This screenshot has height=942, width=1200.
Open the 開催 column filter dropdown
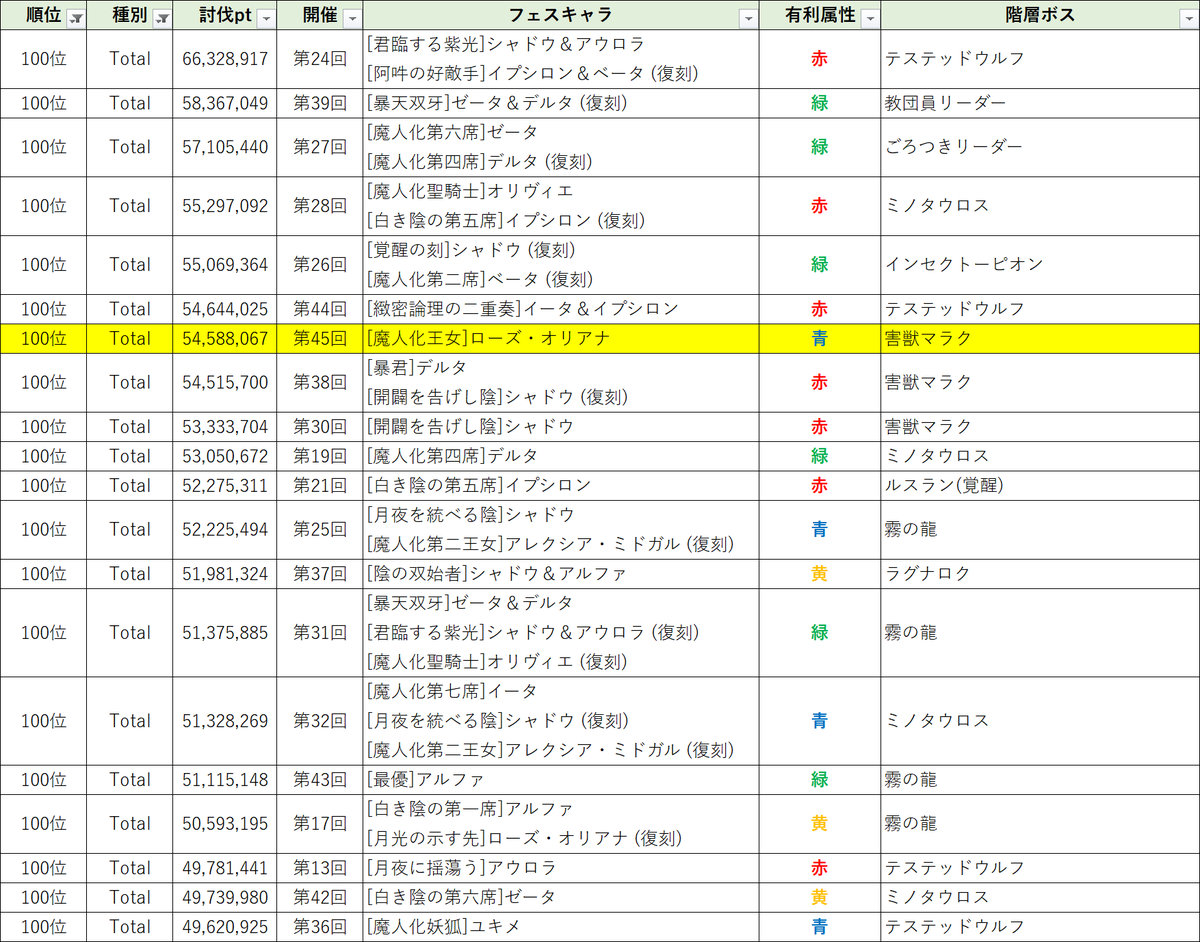[351, 18]
